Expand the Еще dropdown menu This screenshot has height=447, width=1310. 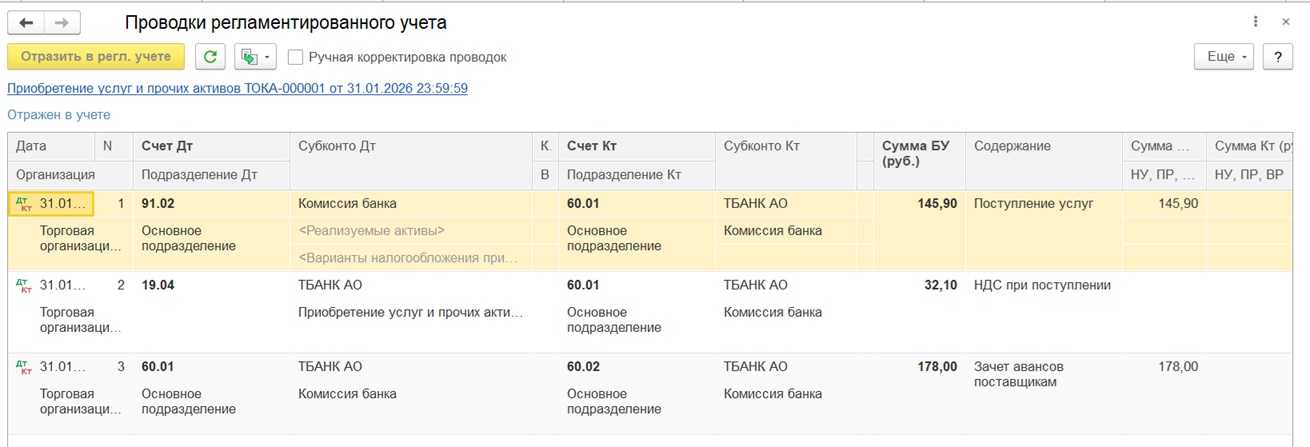coord(1224,57)
